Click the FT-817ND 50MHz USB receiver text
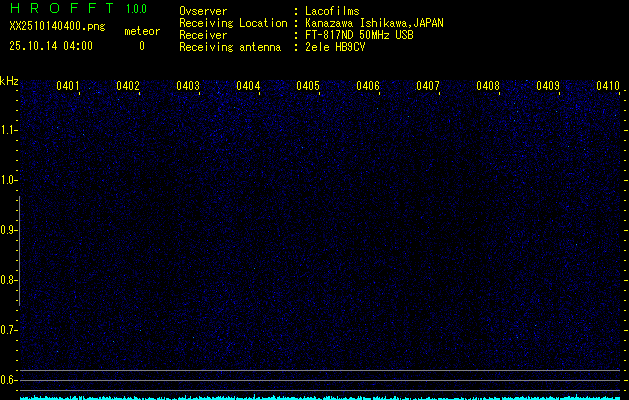This screenshot has height=400, width=629. 358,35
